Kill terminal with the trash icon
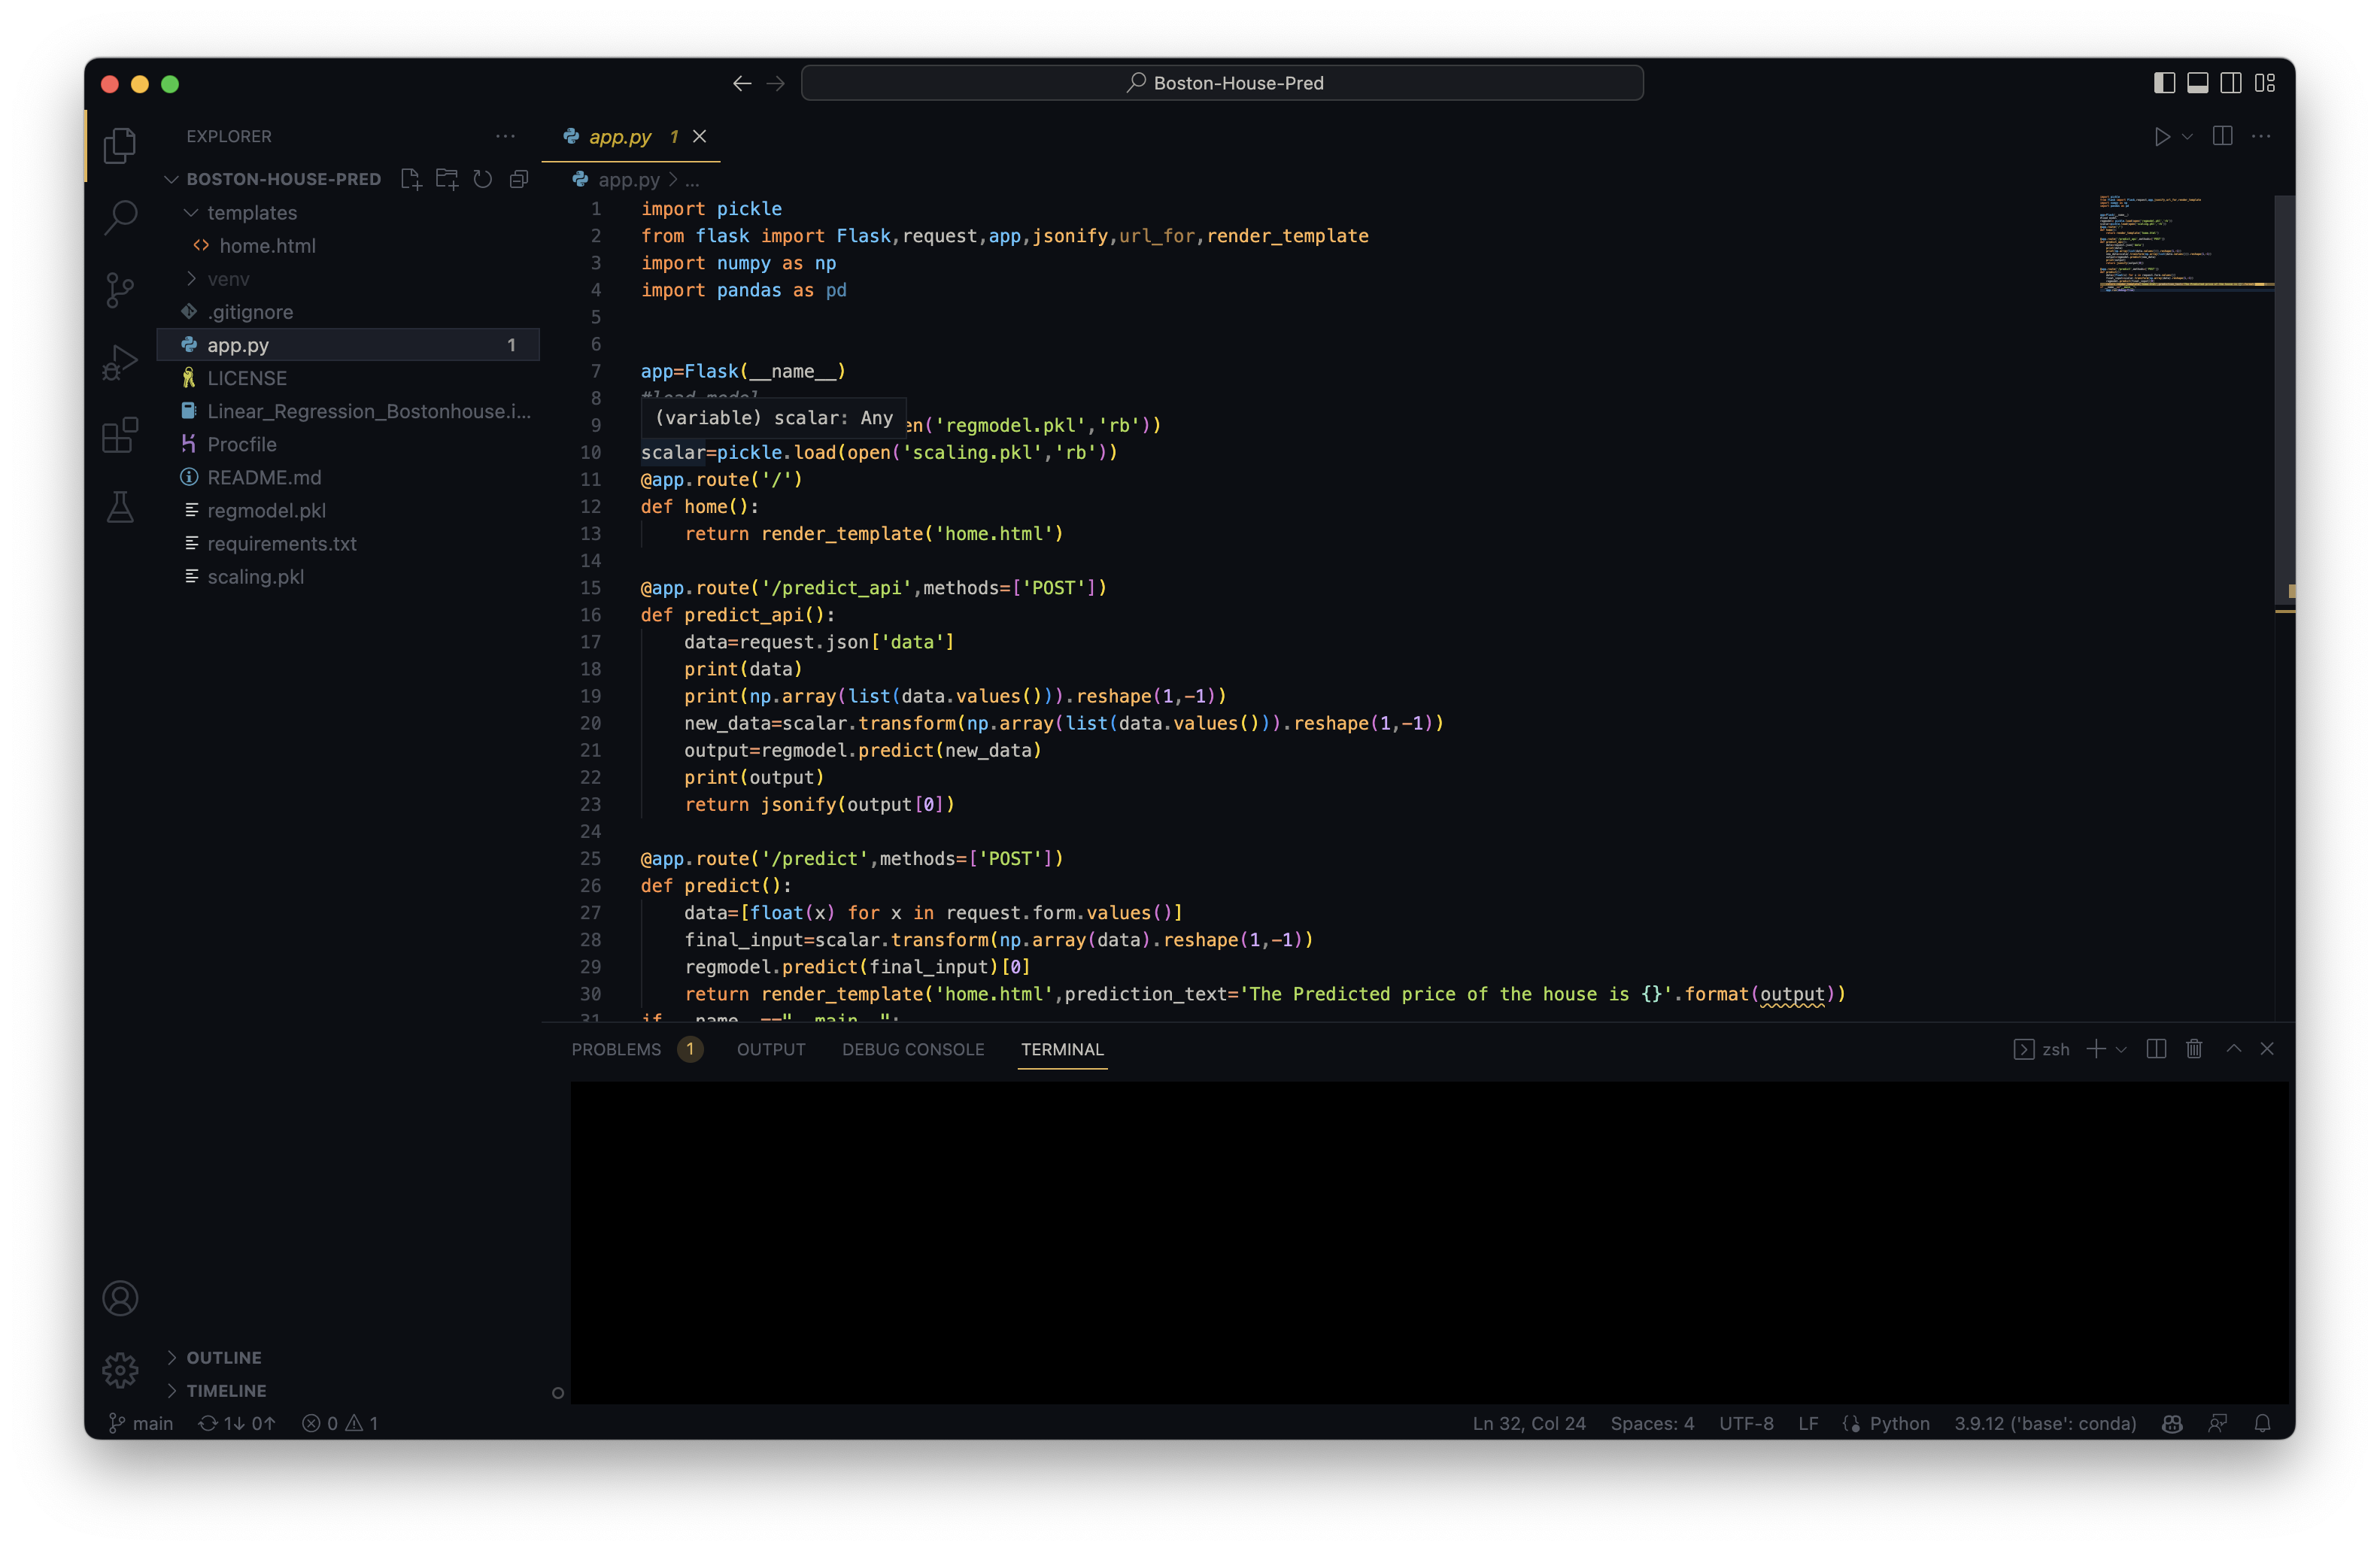Screen dimensions: 2380x1551 pyautogui.click(x=2194, y=1049)
